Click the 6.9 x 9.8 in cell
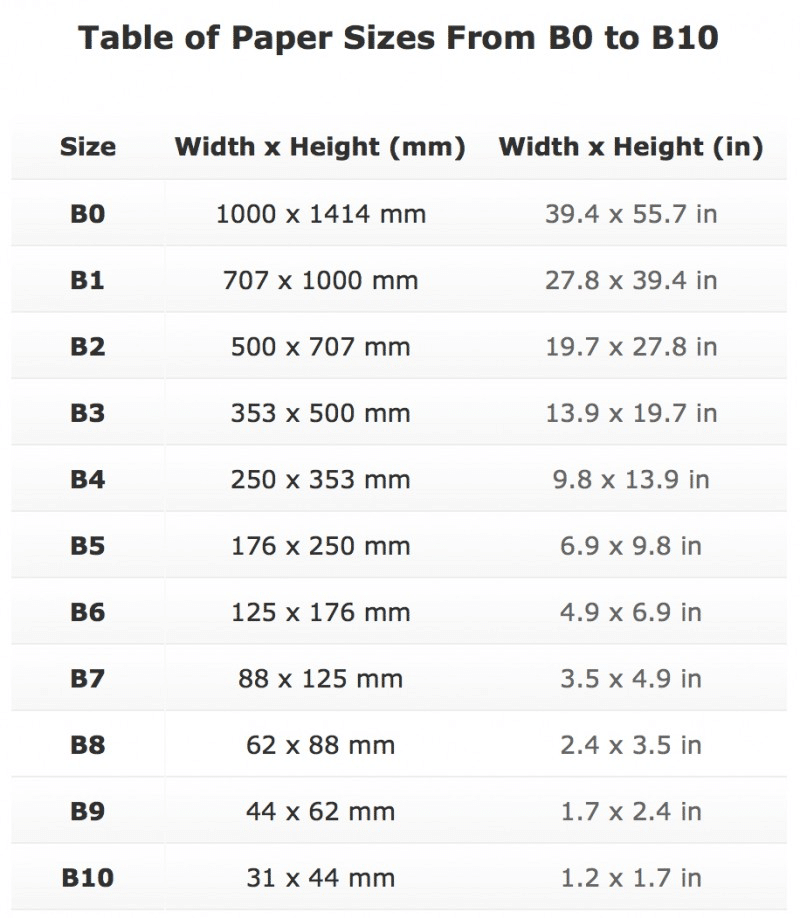Viewport: 800px width, 918px height. click(631, 546)
